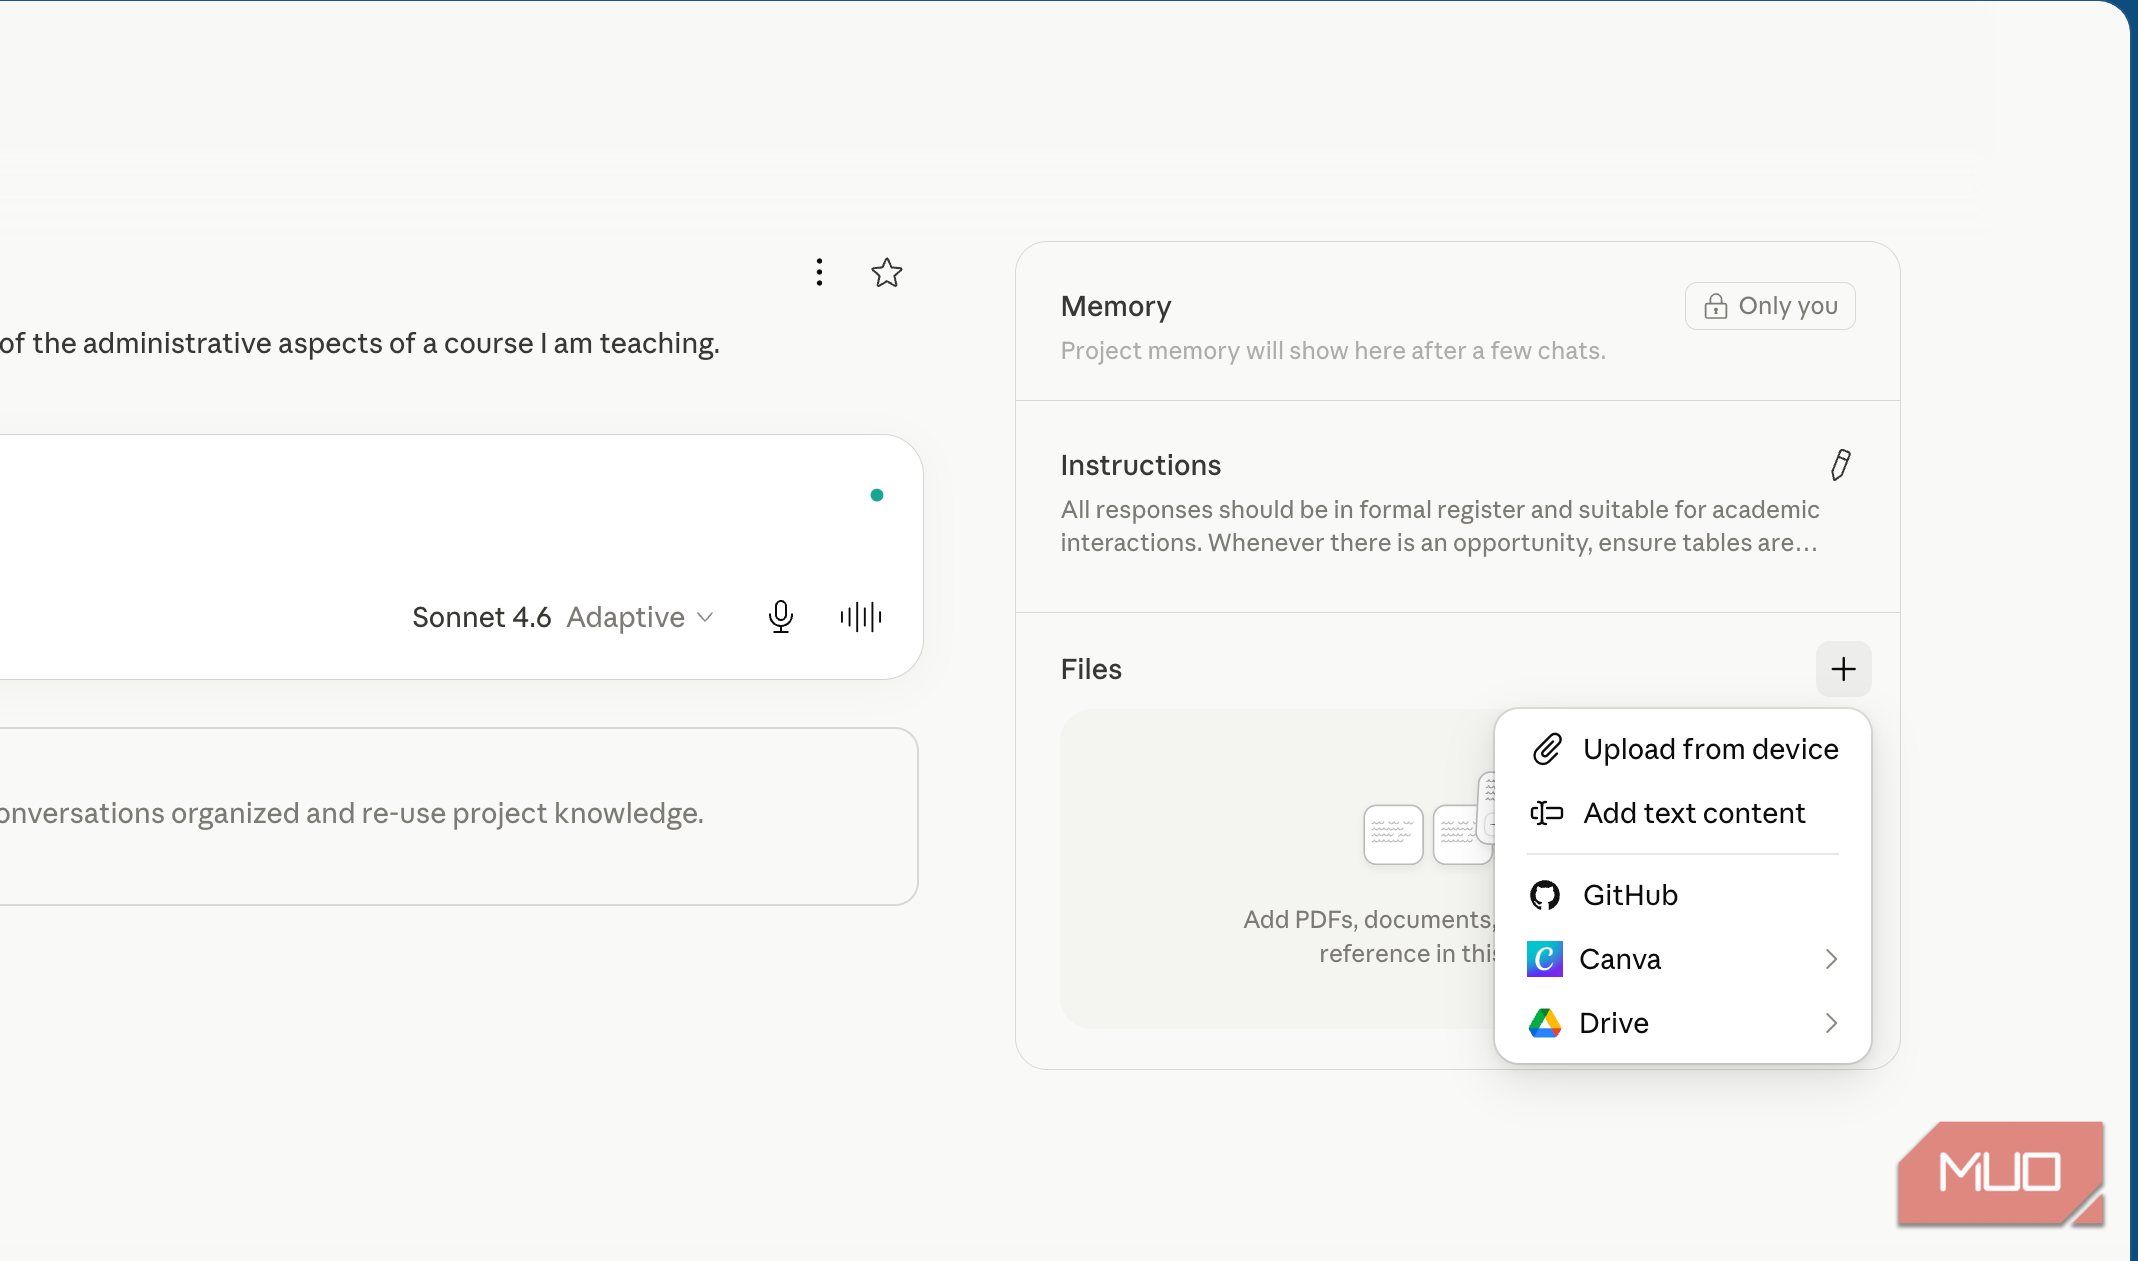Click the lock icon in Only you
The image size is (2138, 1261).
tap(1716, 306)
